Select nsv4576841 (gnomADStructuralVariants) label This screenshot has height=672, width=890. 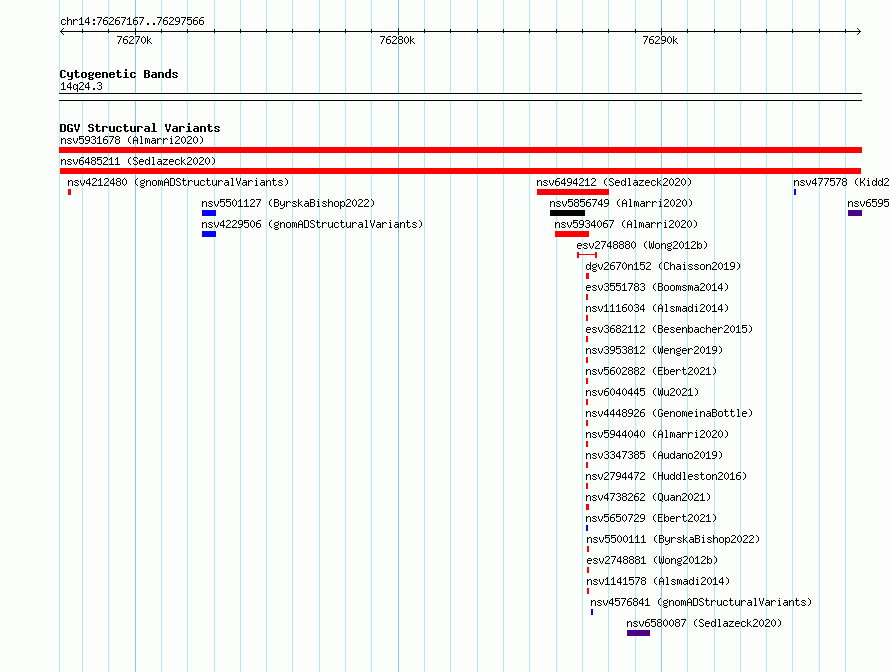pos(701,602)
